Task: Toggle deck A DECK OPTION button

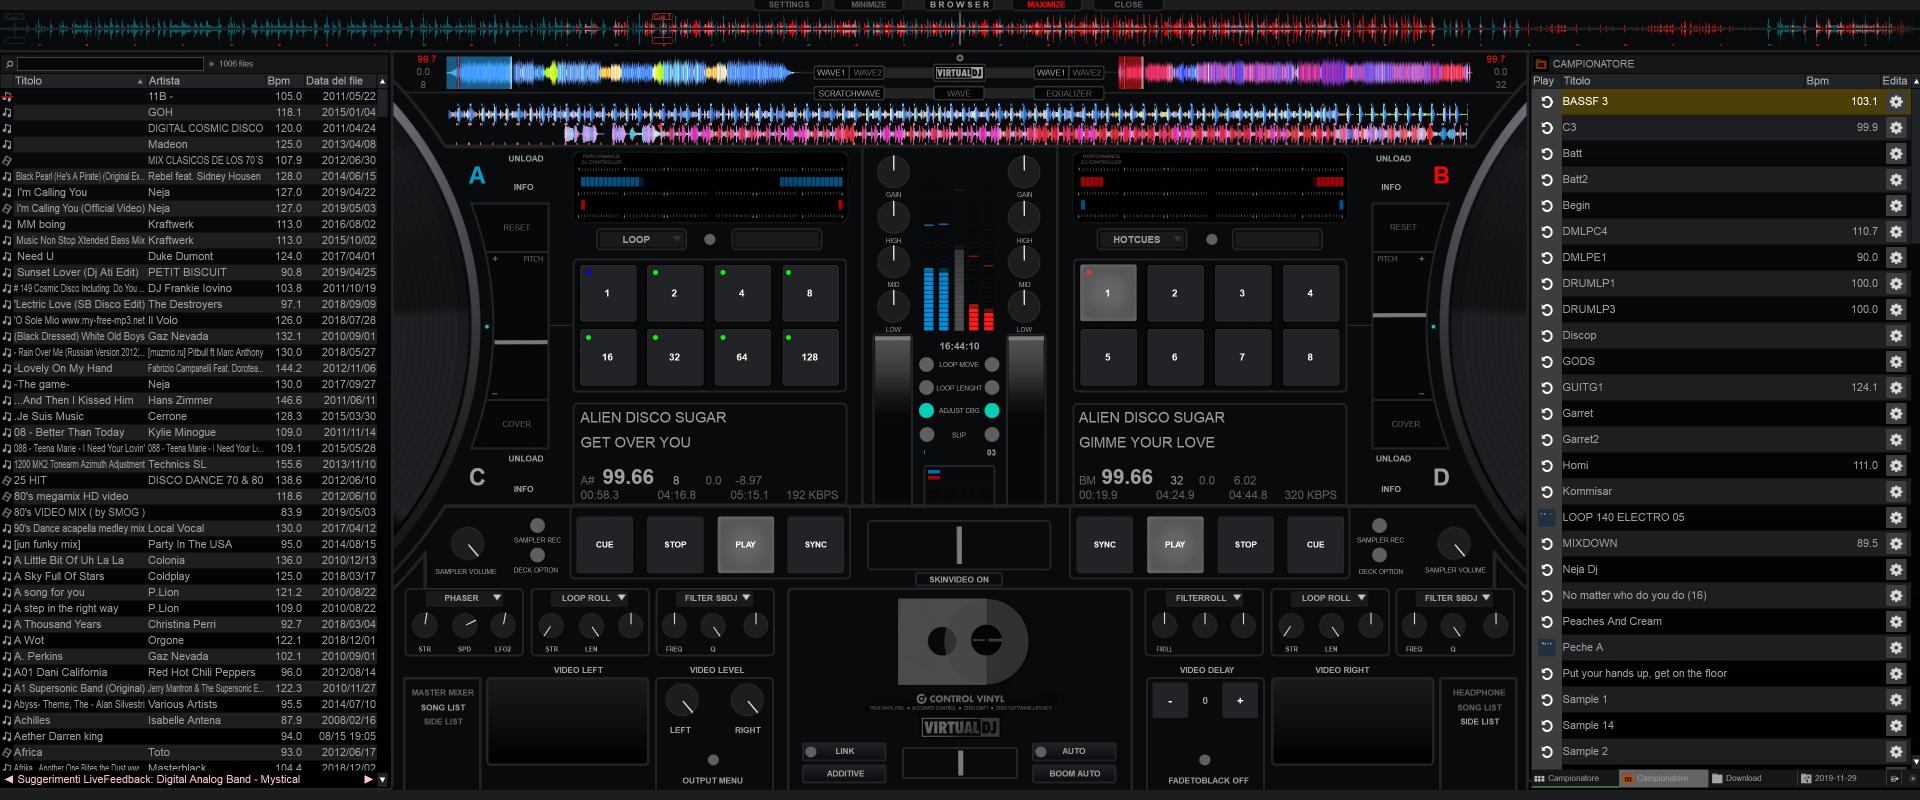Action: 537,555
